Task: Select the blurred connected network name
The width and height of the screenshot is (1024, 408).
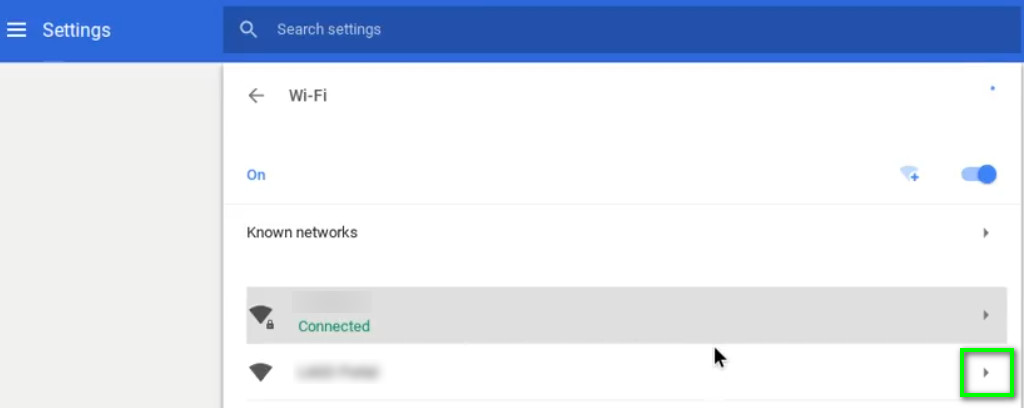Action: (332, 302)
